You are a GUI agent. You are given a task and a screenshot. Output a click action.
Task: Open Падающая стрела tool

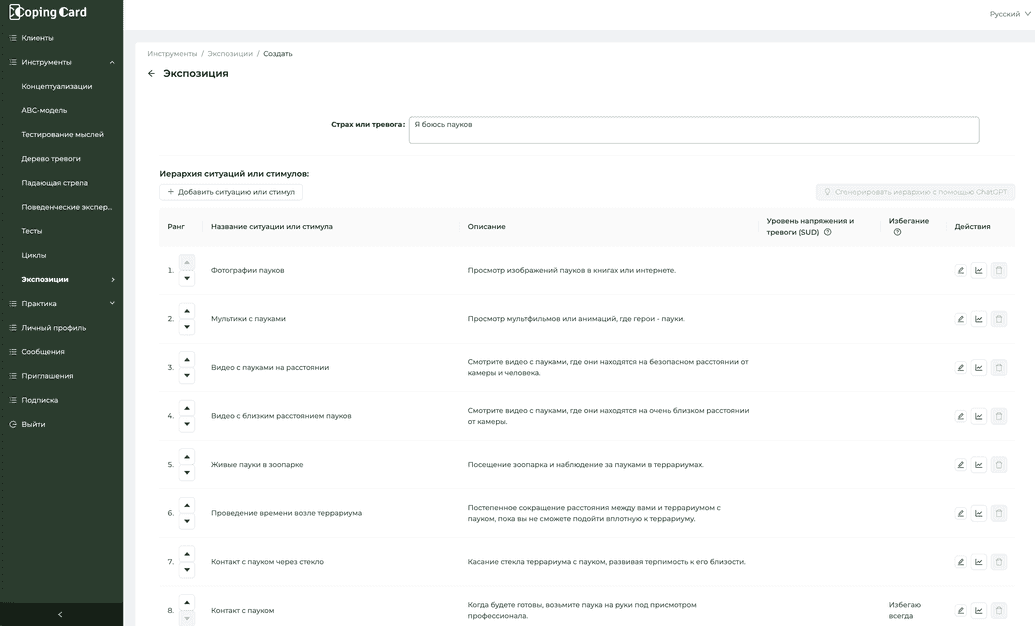click(x=54, y=183)
